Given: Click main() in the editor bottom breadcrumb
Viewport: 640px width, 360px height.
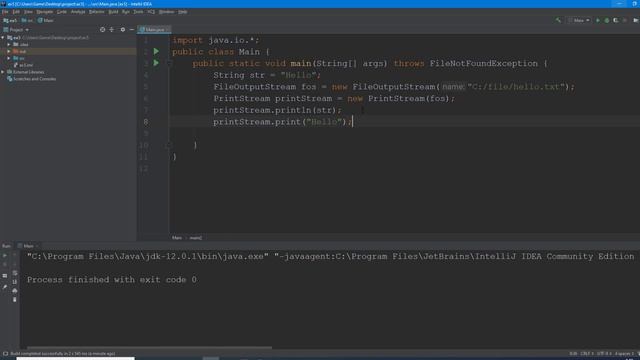Looking at the screenshot, I should coord(196,238).
